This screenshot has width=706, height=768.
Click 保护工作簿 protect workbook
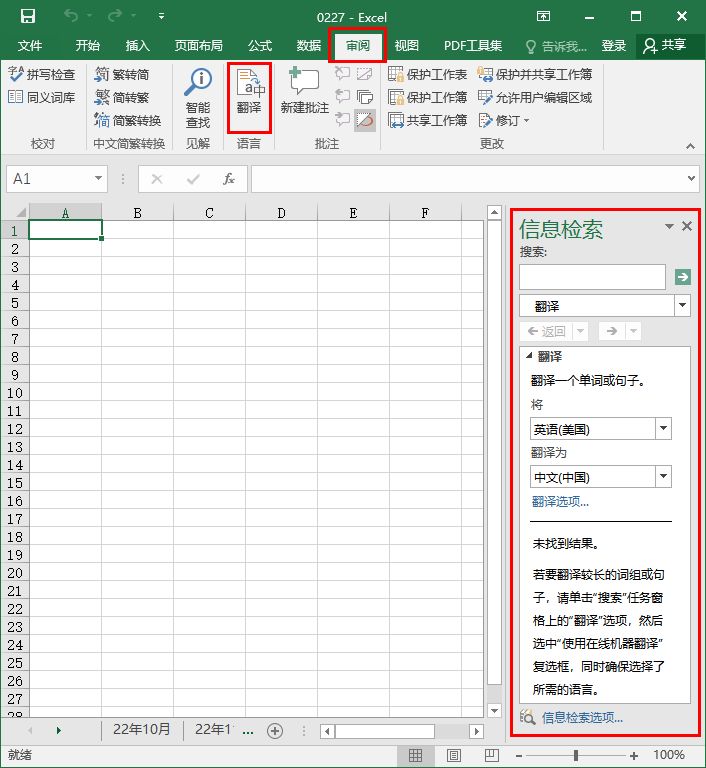click(x=427, y=97)
